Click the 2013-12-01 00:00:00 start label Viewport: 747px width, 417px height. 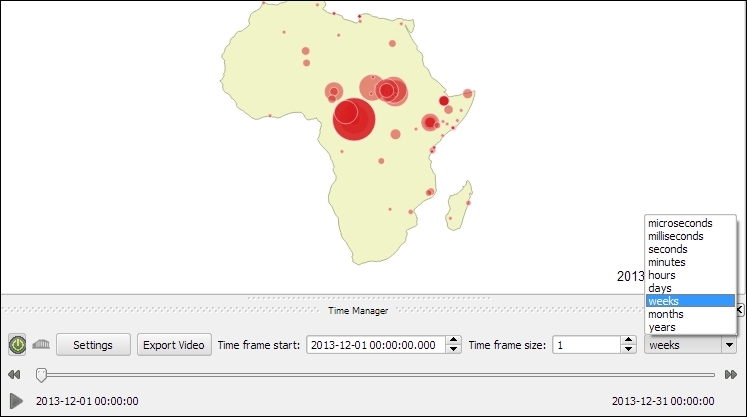click(x=87, y=401)
